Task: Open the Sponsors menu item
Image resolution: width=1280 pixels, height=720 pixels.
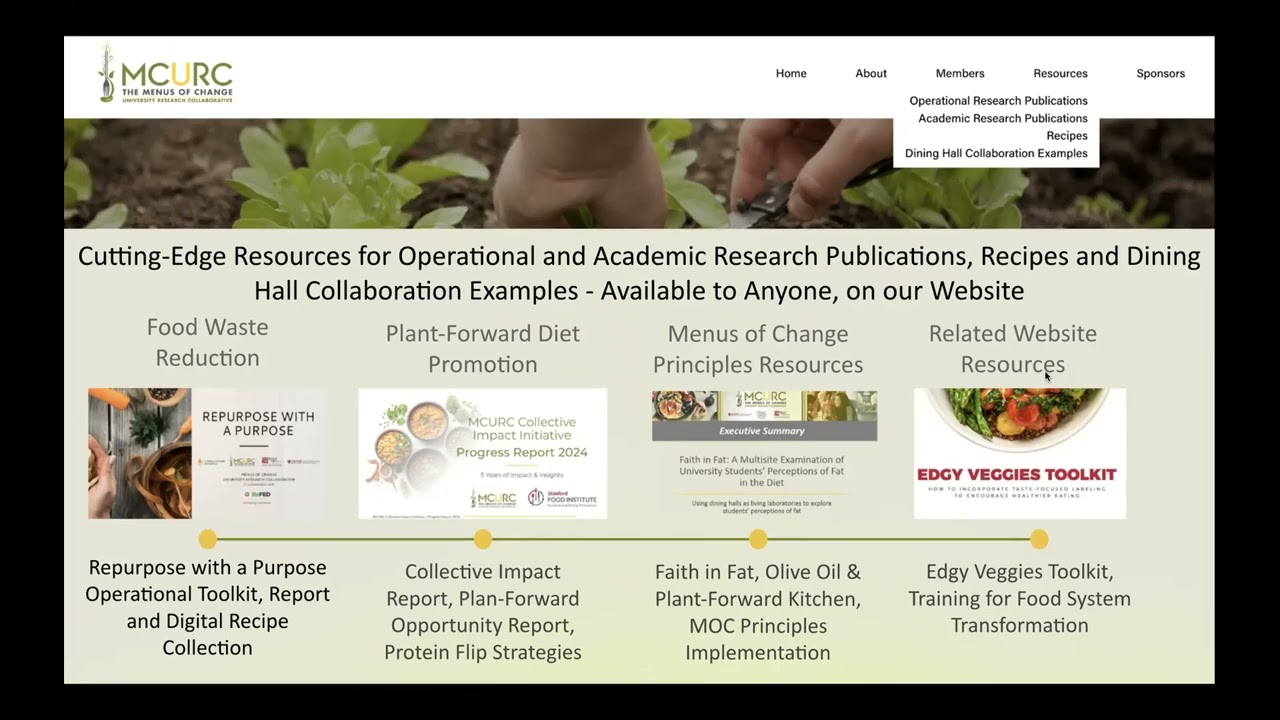Action: 1161,73
